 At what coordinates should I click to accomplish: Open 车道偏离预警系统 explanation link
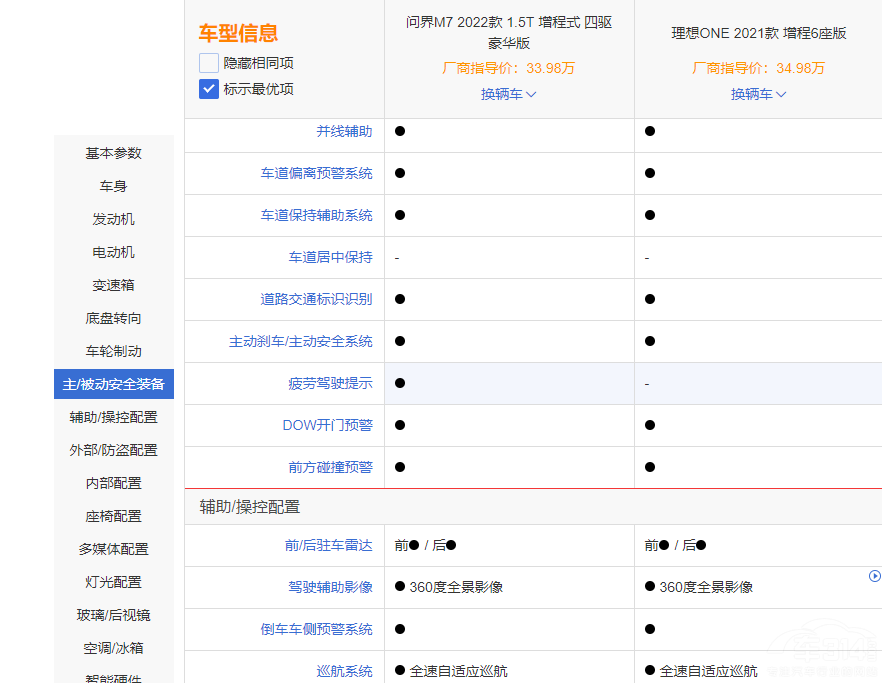316,173
